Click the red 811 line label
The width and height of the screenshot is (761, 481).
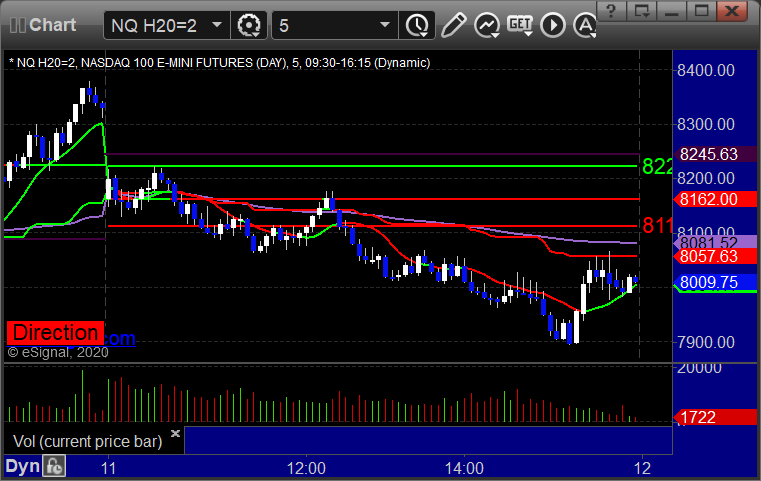(x=657, y=225)
